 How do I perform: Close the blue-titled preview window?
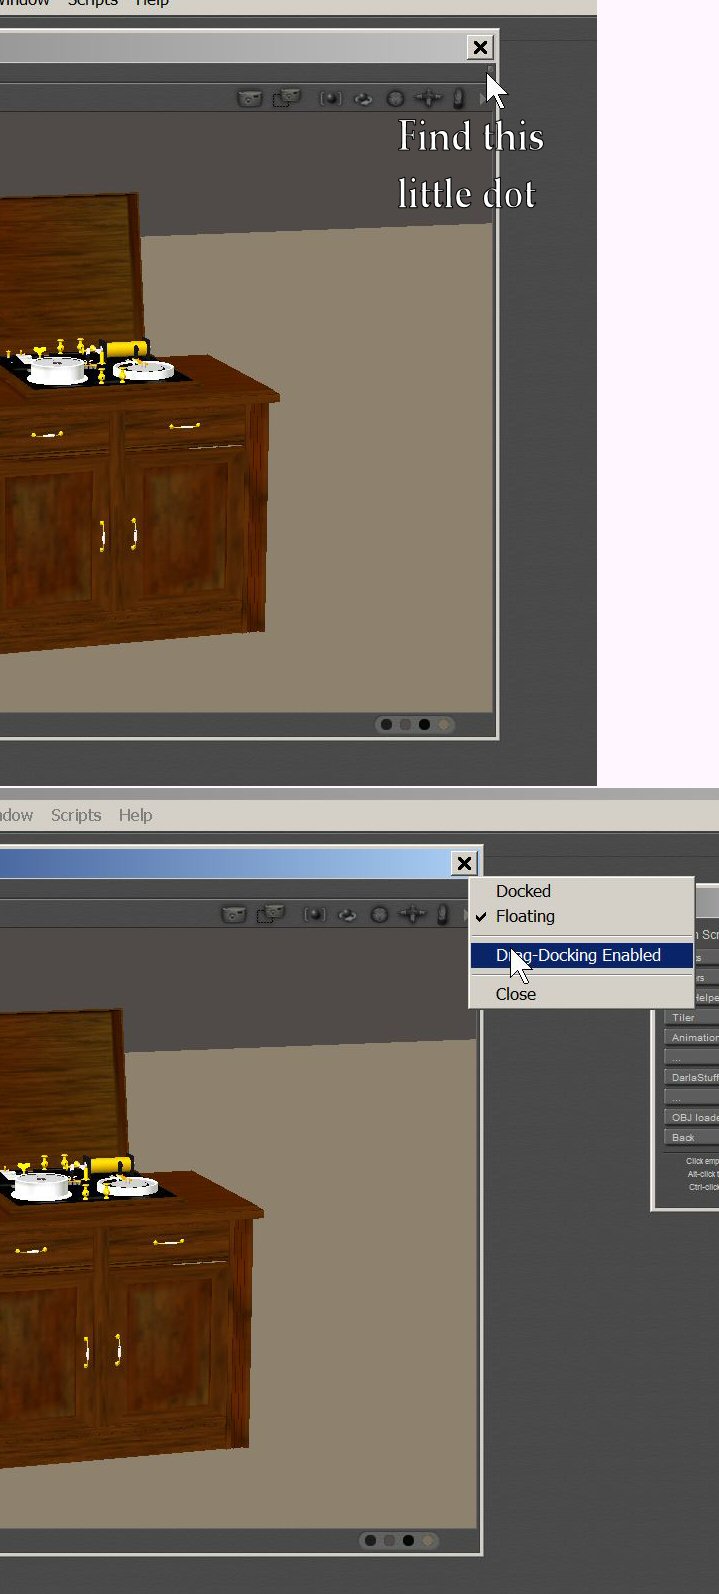464,863
